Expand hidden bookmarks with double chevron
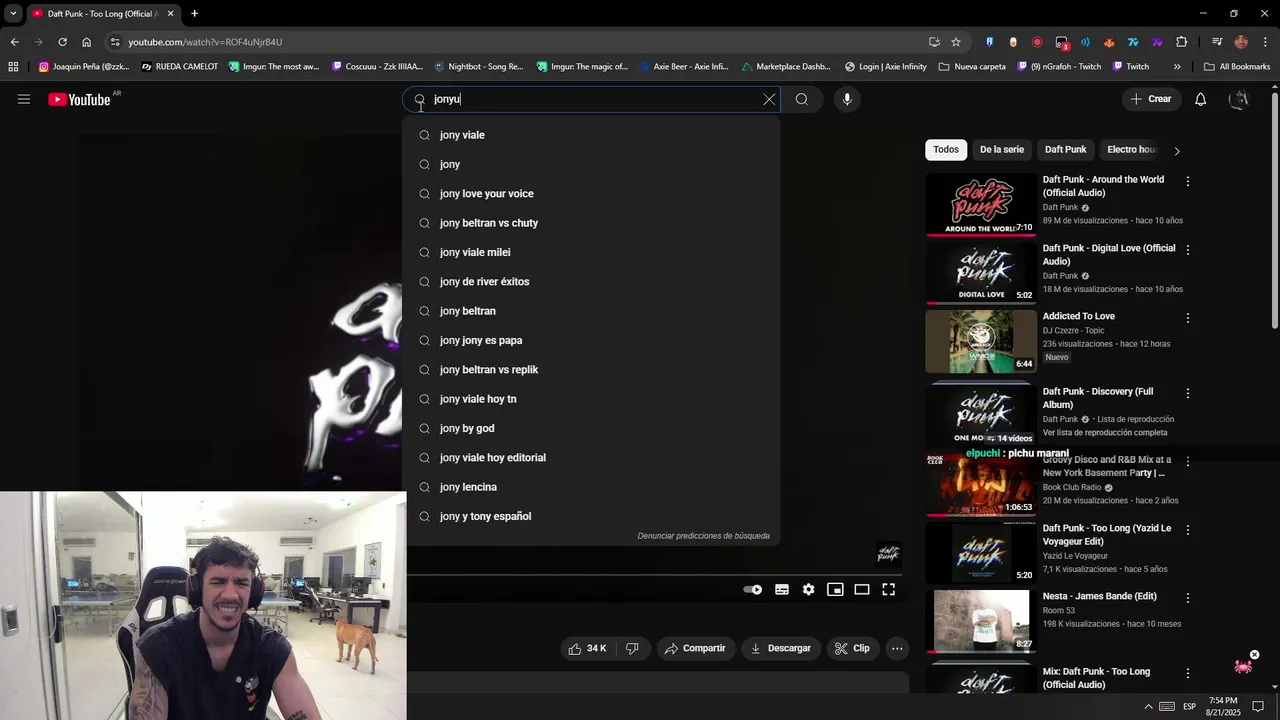Screen dimensions: 1280x720 pyautogui.click(x=1177, y=67)
